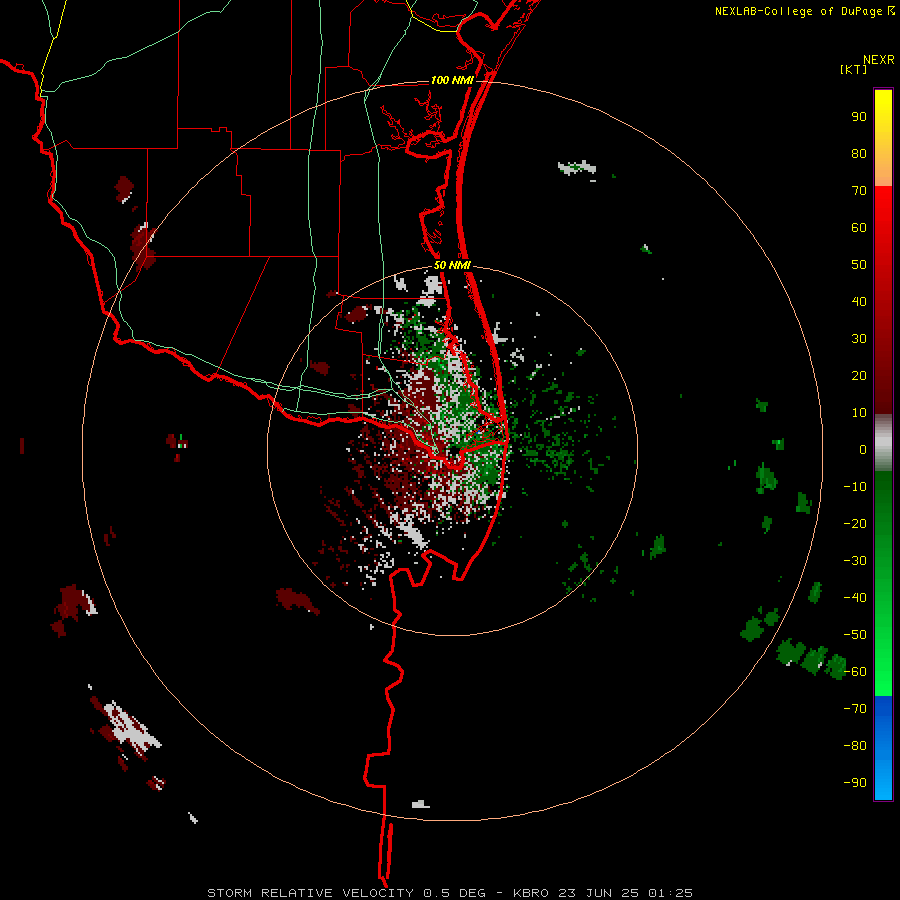
Task: Click the -10 value on velocity scale
Action: click(855, 487)
